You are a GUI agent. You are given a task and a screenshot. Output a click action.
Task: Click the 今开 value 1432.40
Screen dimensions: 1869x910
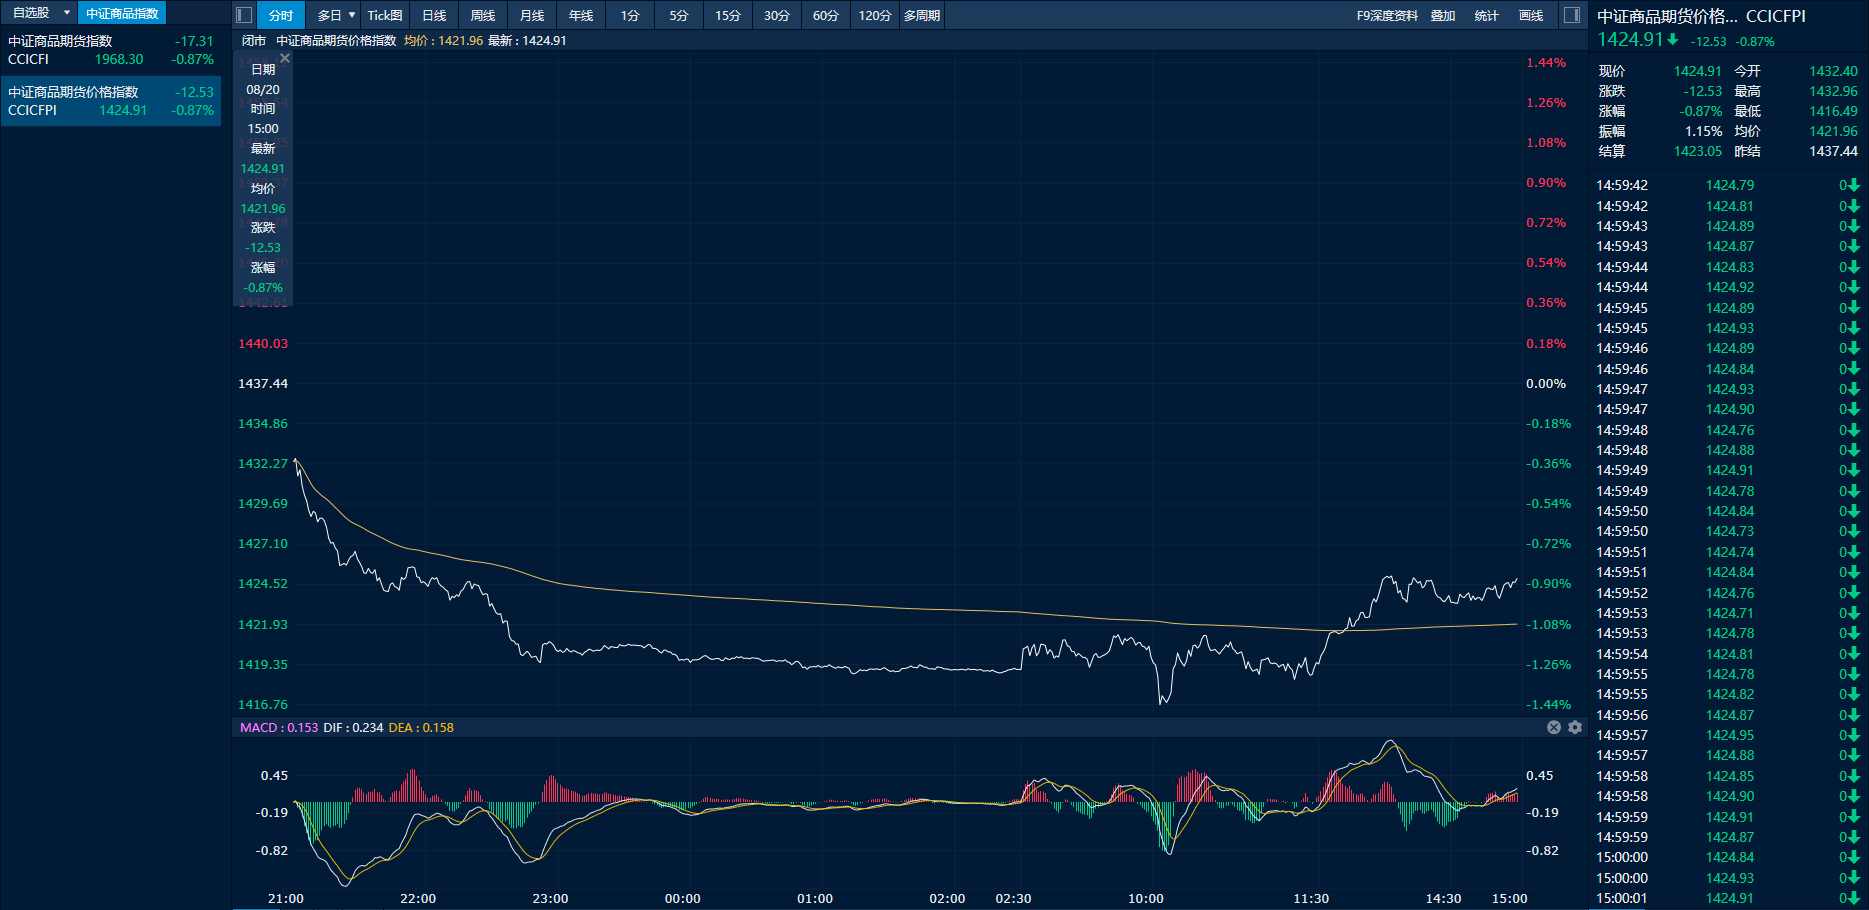[1833, 71]
